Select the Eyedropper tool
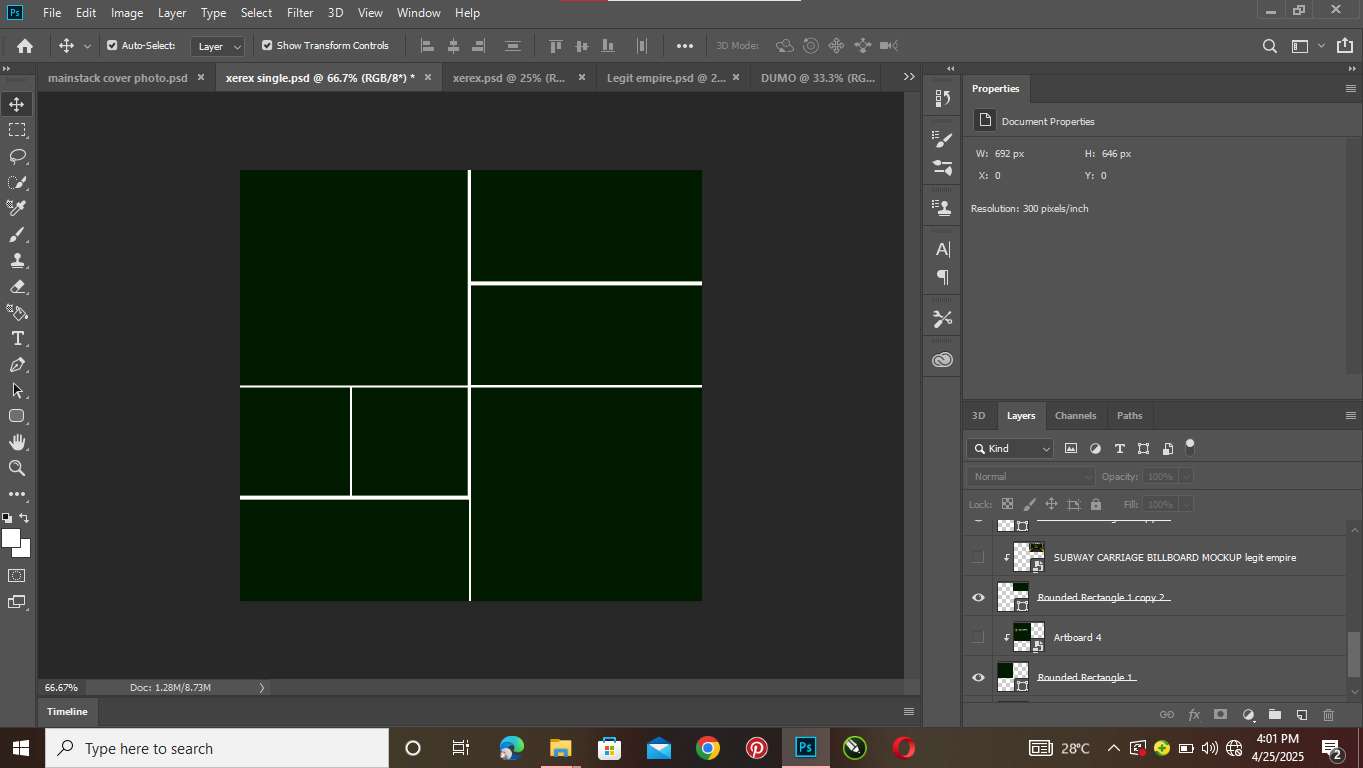 (17, 208)
